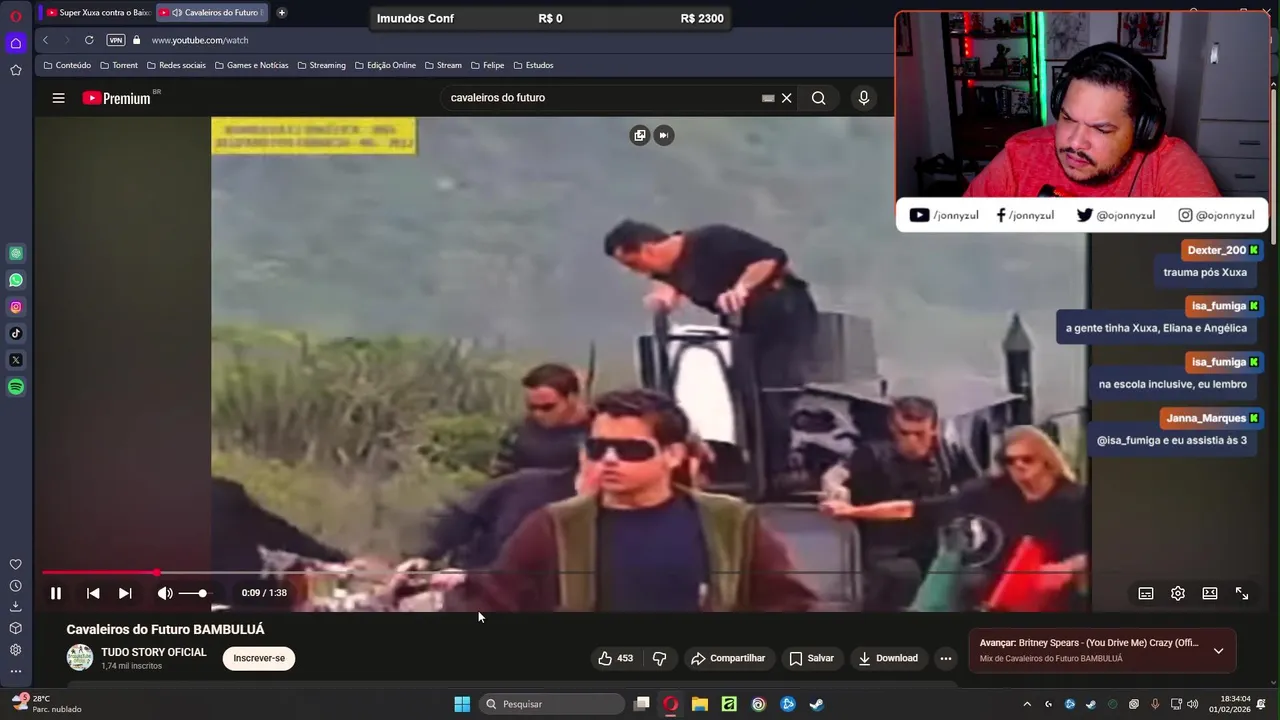Open Opera main menu logo
Viewport: 1280px width, 720px height.
(x=16, y=16)
